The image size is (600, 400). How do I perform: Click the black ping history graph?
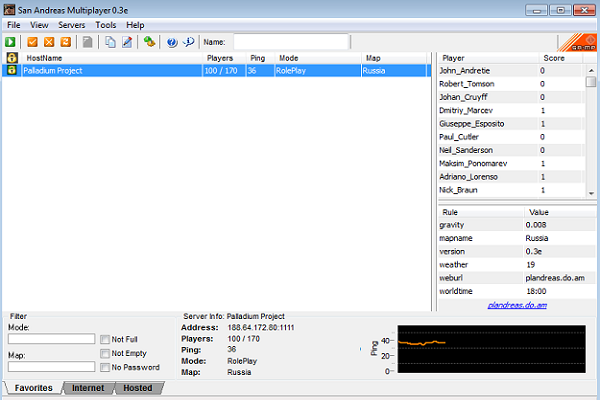point(492,349)
